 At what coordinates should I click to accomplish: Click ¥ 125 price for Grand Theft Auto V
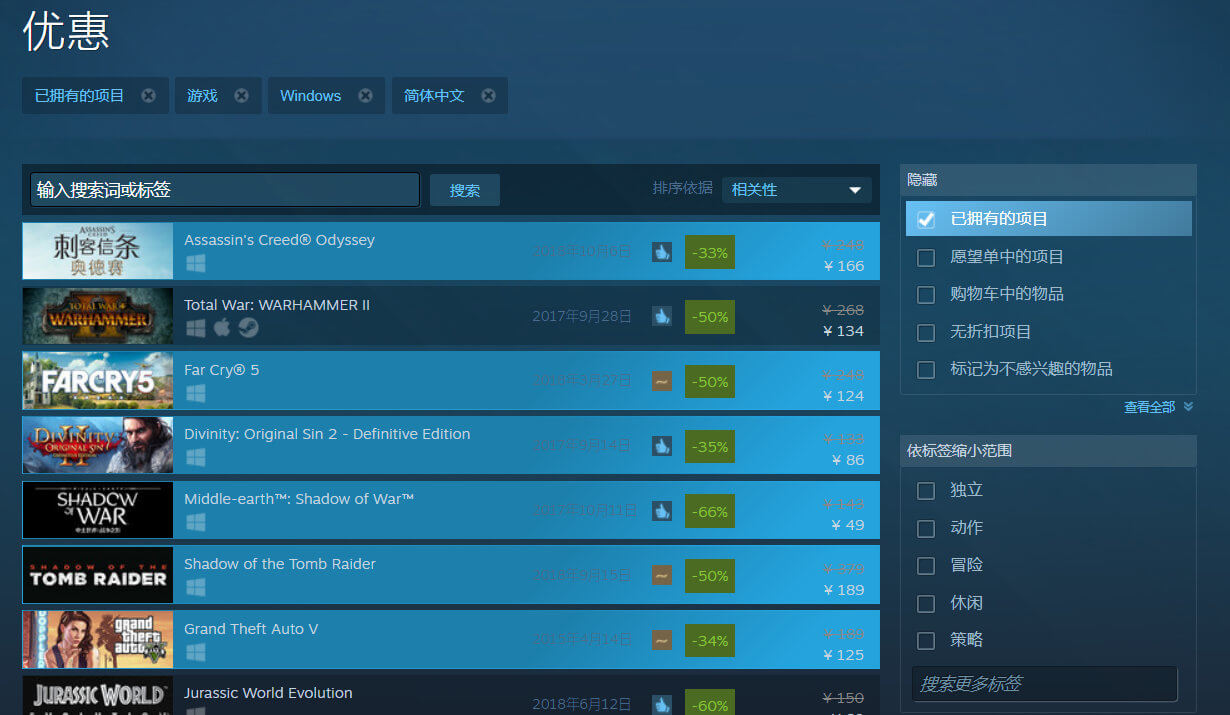coord(844,655)
